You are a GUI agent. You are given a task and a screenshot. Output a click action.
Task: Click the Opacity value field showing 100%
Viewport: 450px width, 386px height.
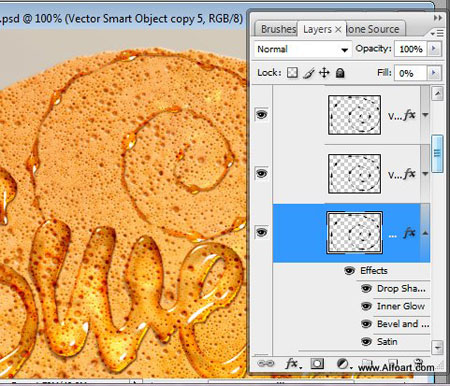(411, 49)
